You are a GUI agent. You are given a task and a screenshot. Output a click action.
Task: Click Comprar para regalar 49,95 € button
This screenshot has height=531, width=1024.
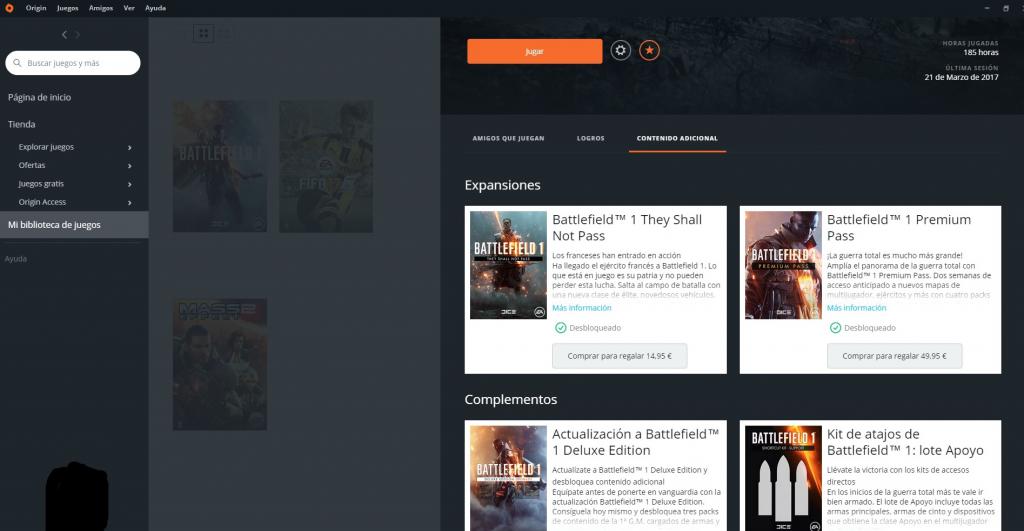click(894, 356)
